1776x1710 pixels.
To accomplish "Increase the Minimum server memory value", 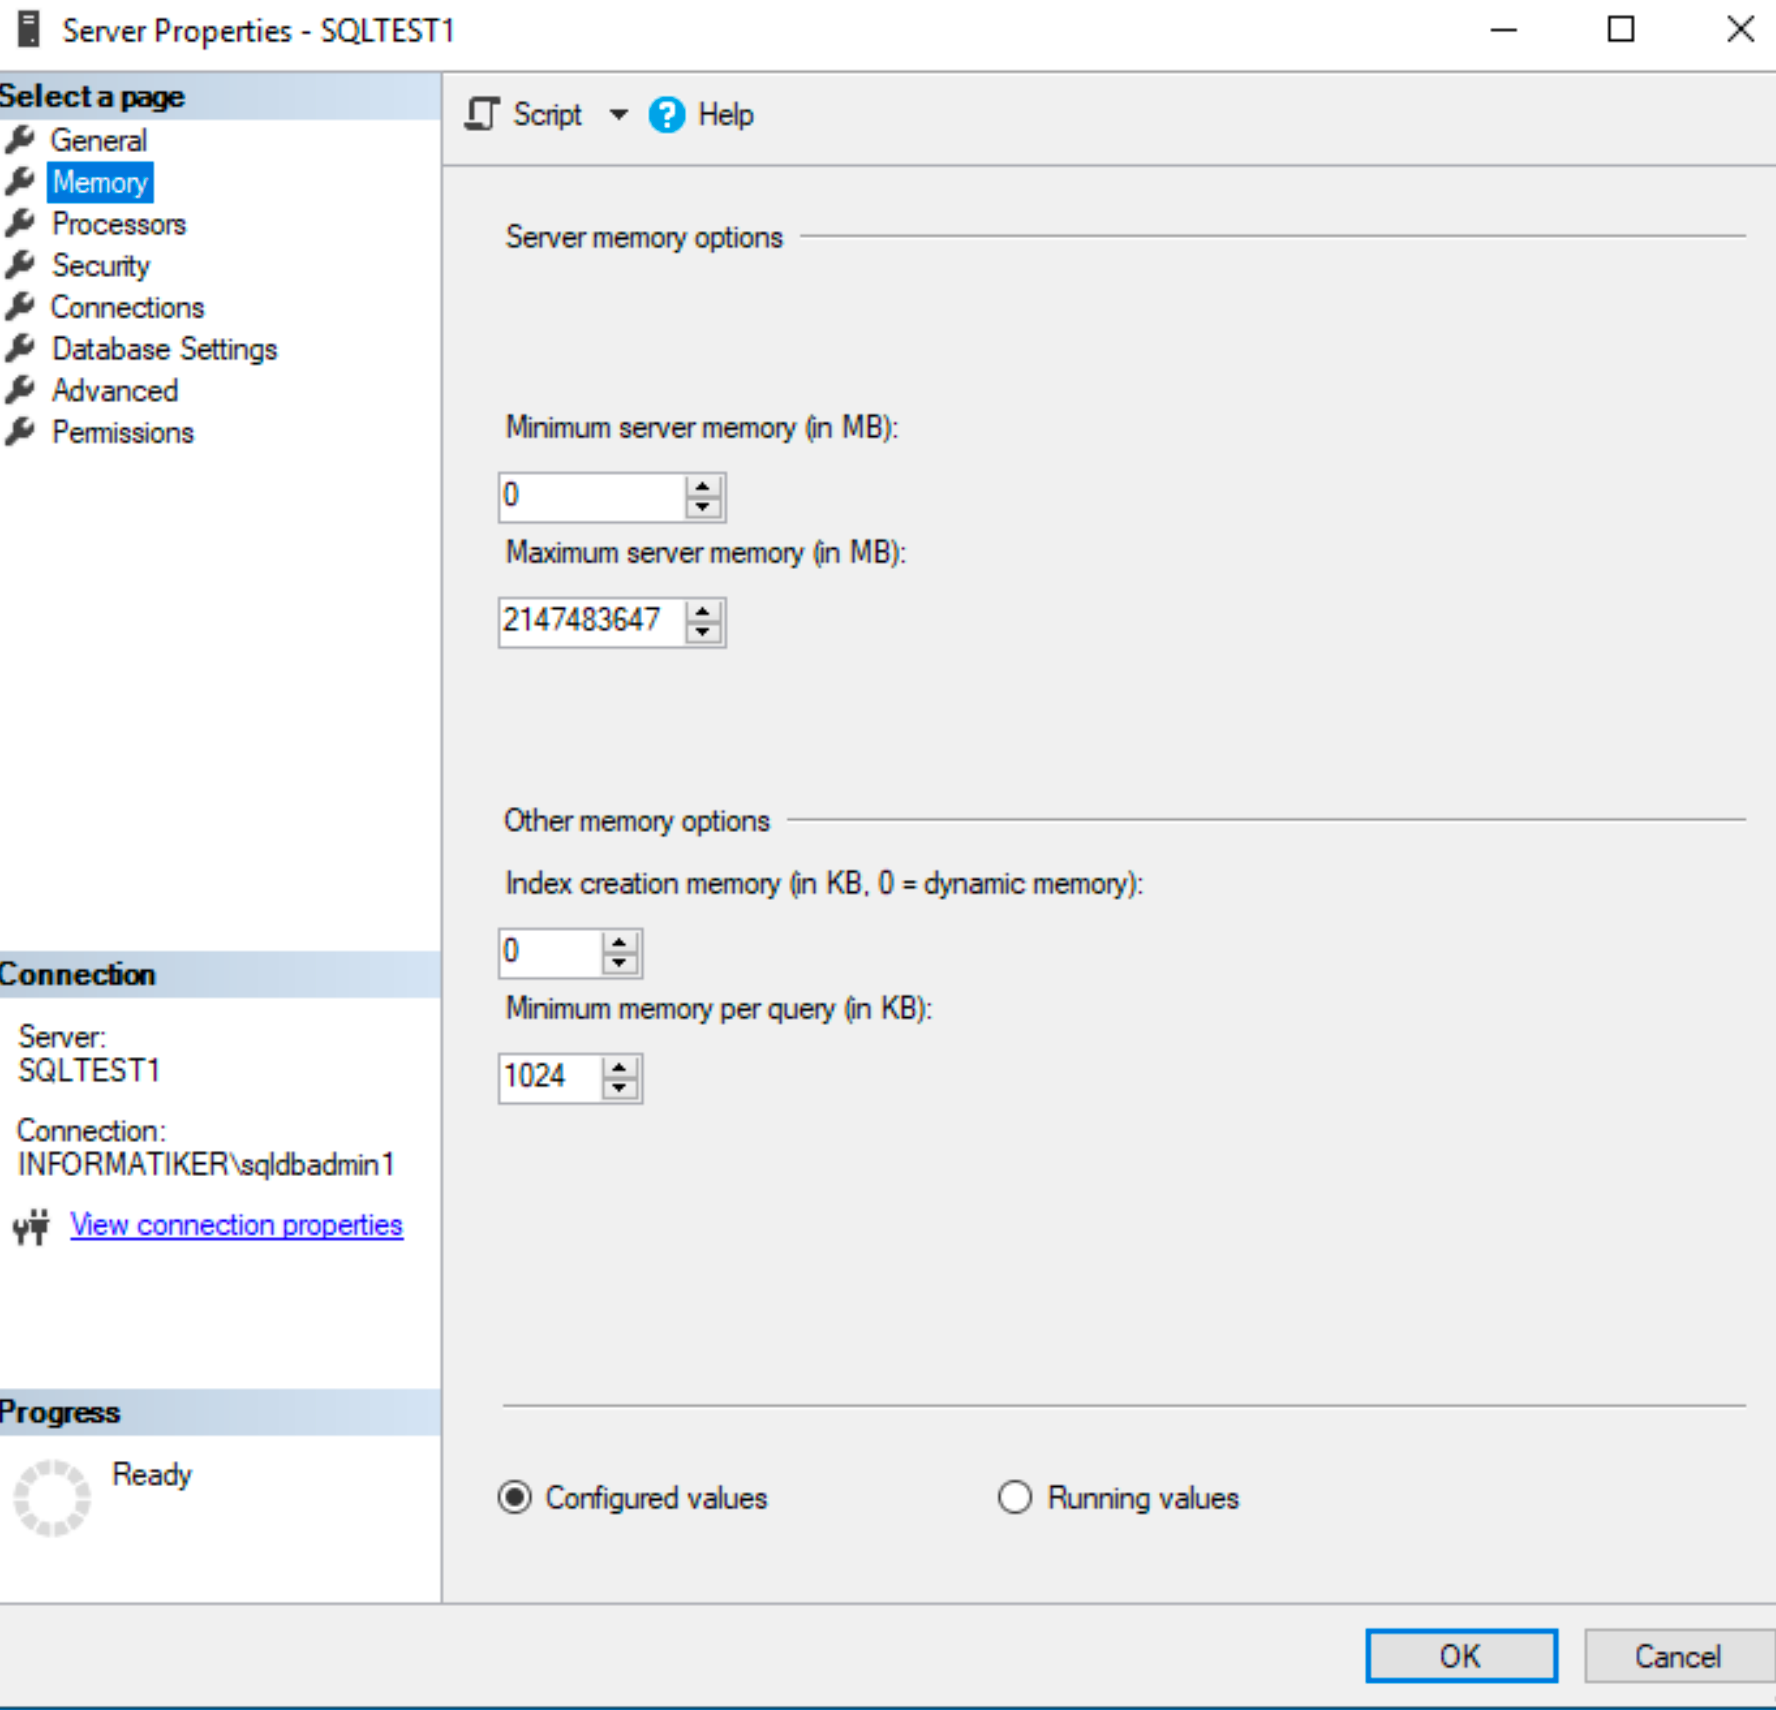I will click(x=703, y=487).
